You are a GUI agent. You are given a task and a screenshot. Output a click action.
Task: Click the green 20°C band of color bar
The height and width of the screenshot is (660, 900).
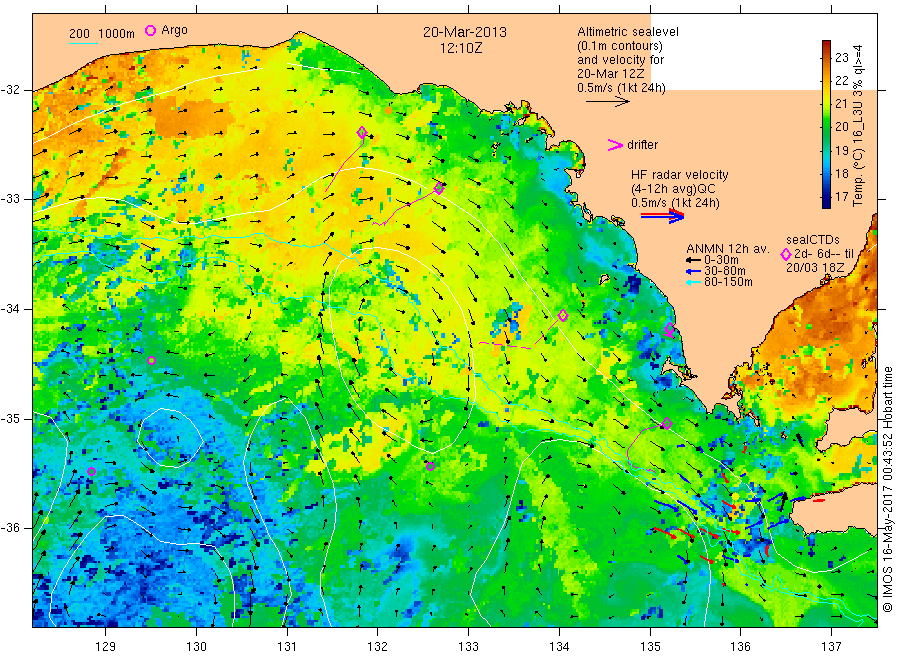(x=826, y=126)
